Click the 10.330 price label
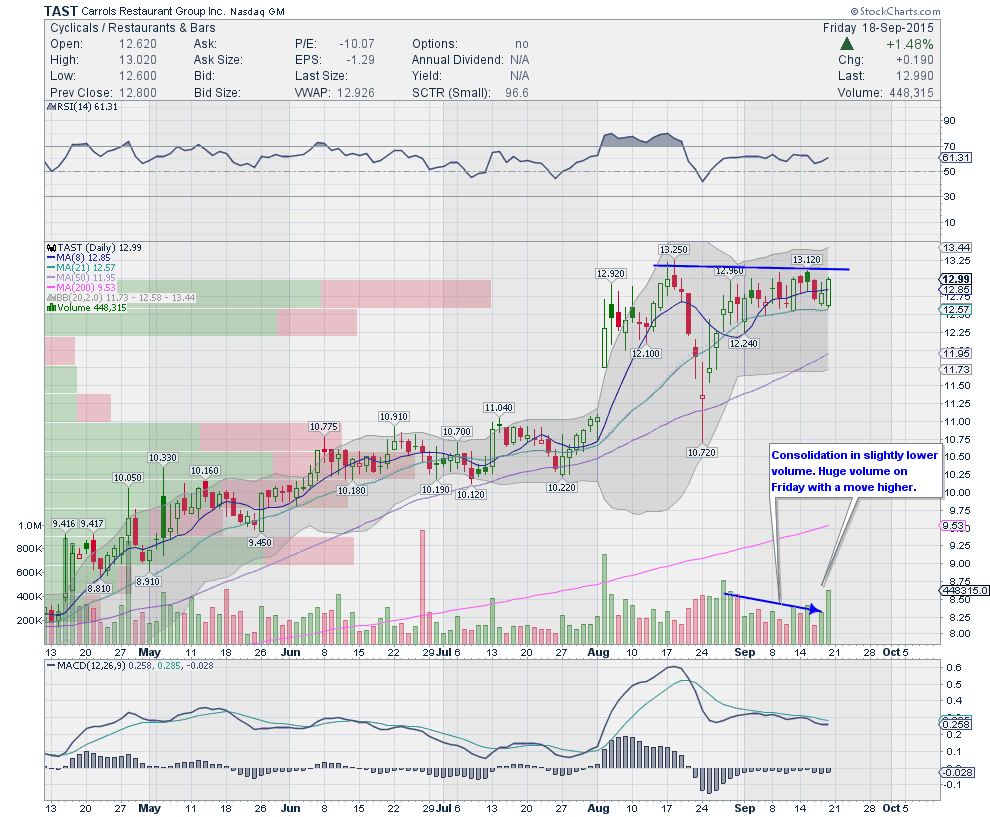Screen dimensions: 990x817 coord(163,458)
